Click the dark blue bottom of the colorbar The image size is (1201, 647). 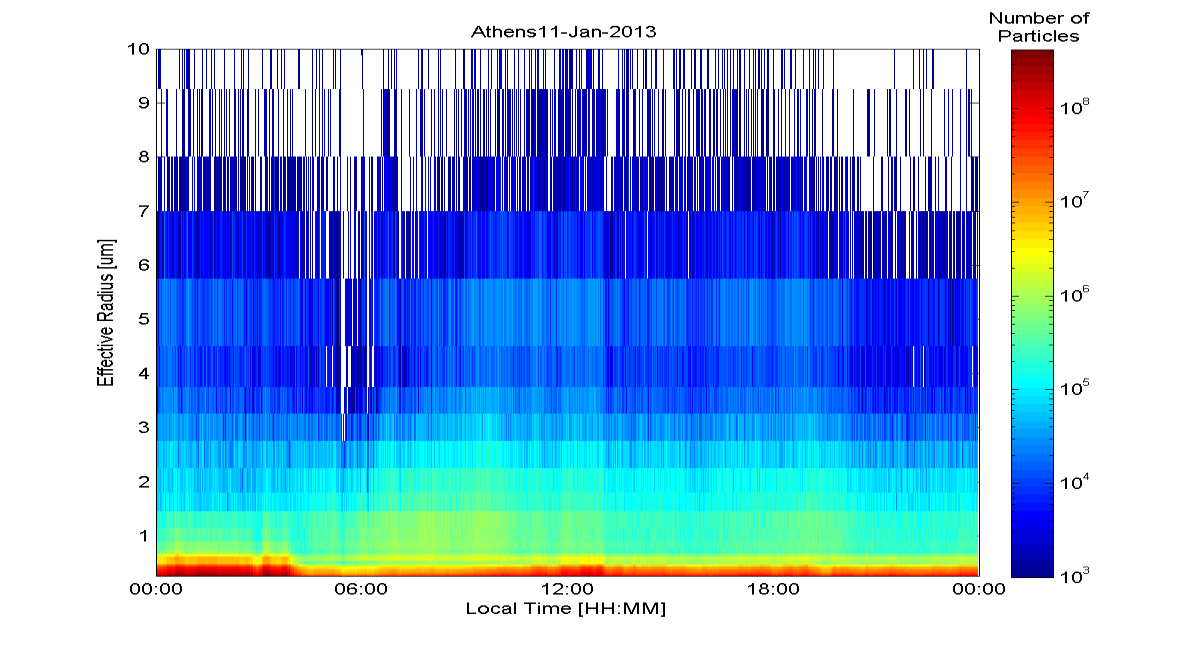pyautogui.click(x=1033, y=567)
